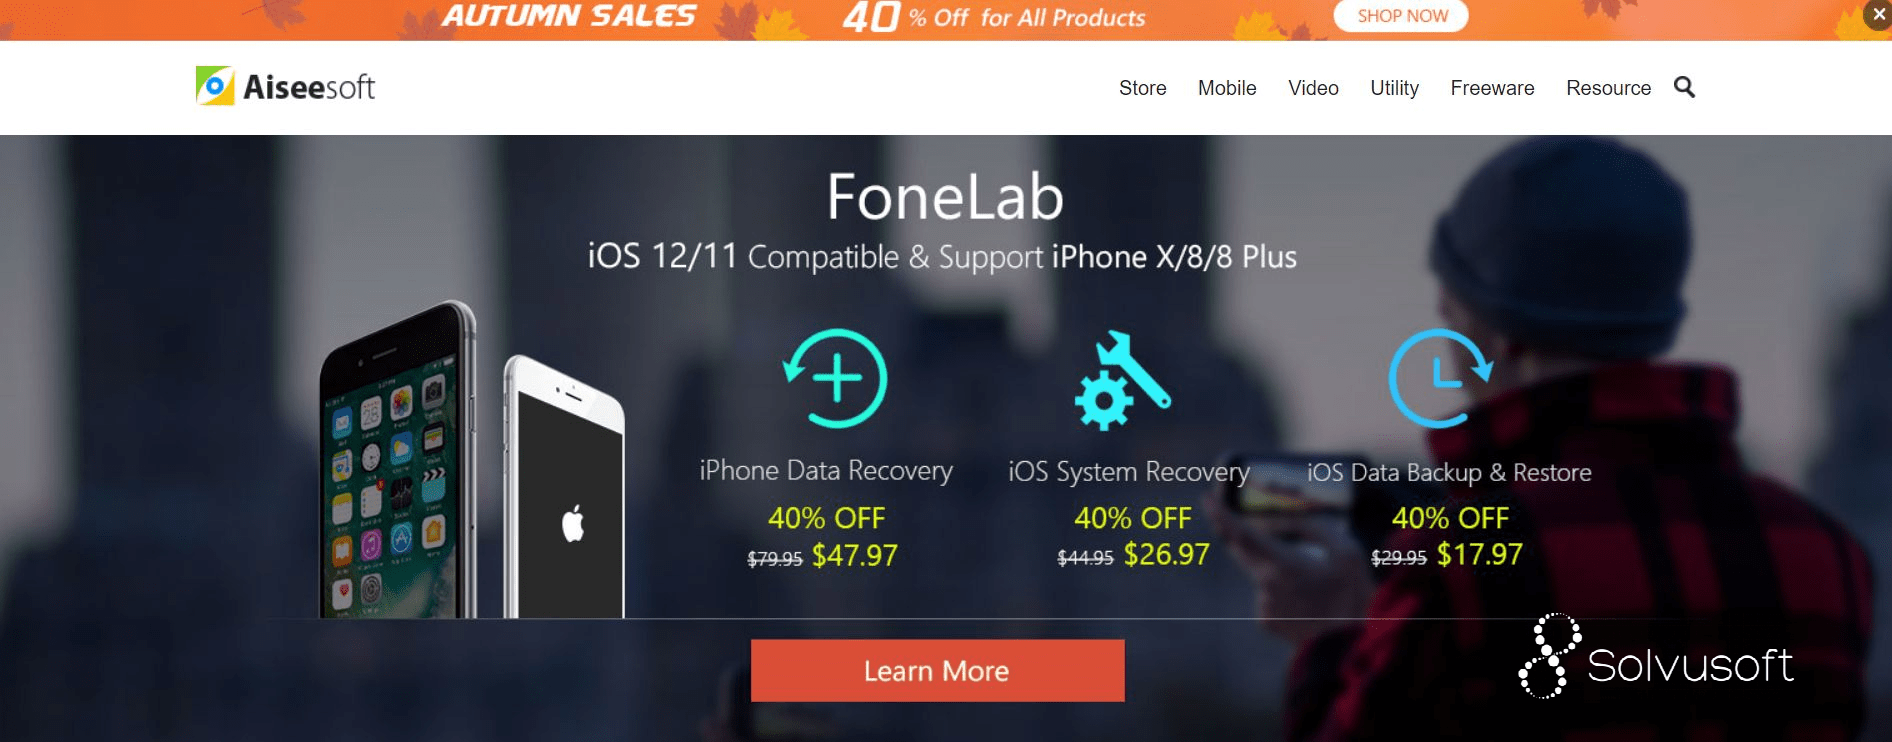The image size is (1892, 742).
Task: Open the search magnifier icon
Action: point(1684,87)
